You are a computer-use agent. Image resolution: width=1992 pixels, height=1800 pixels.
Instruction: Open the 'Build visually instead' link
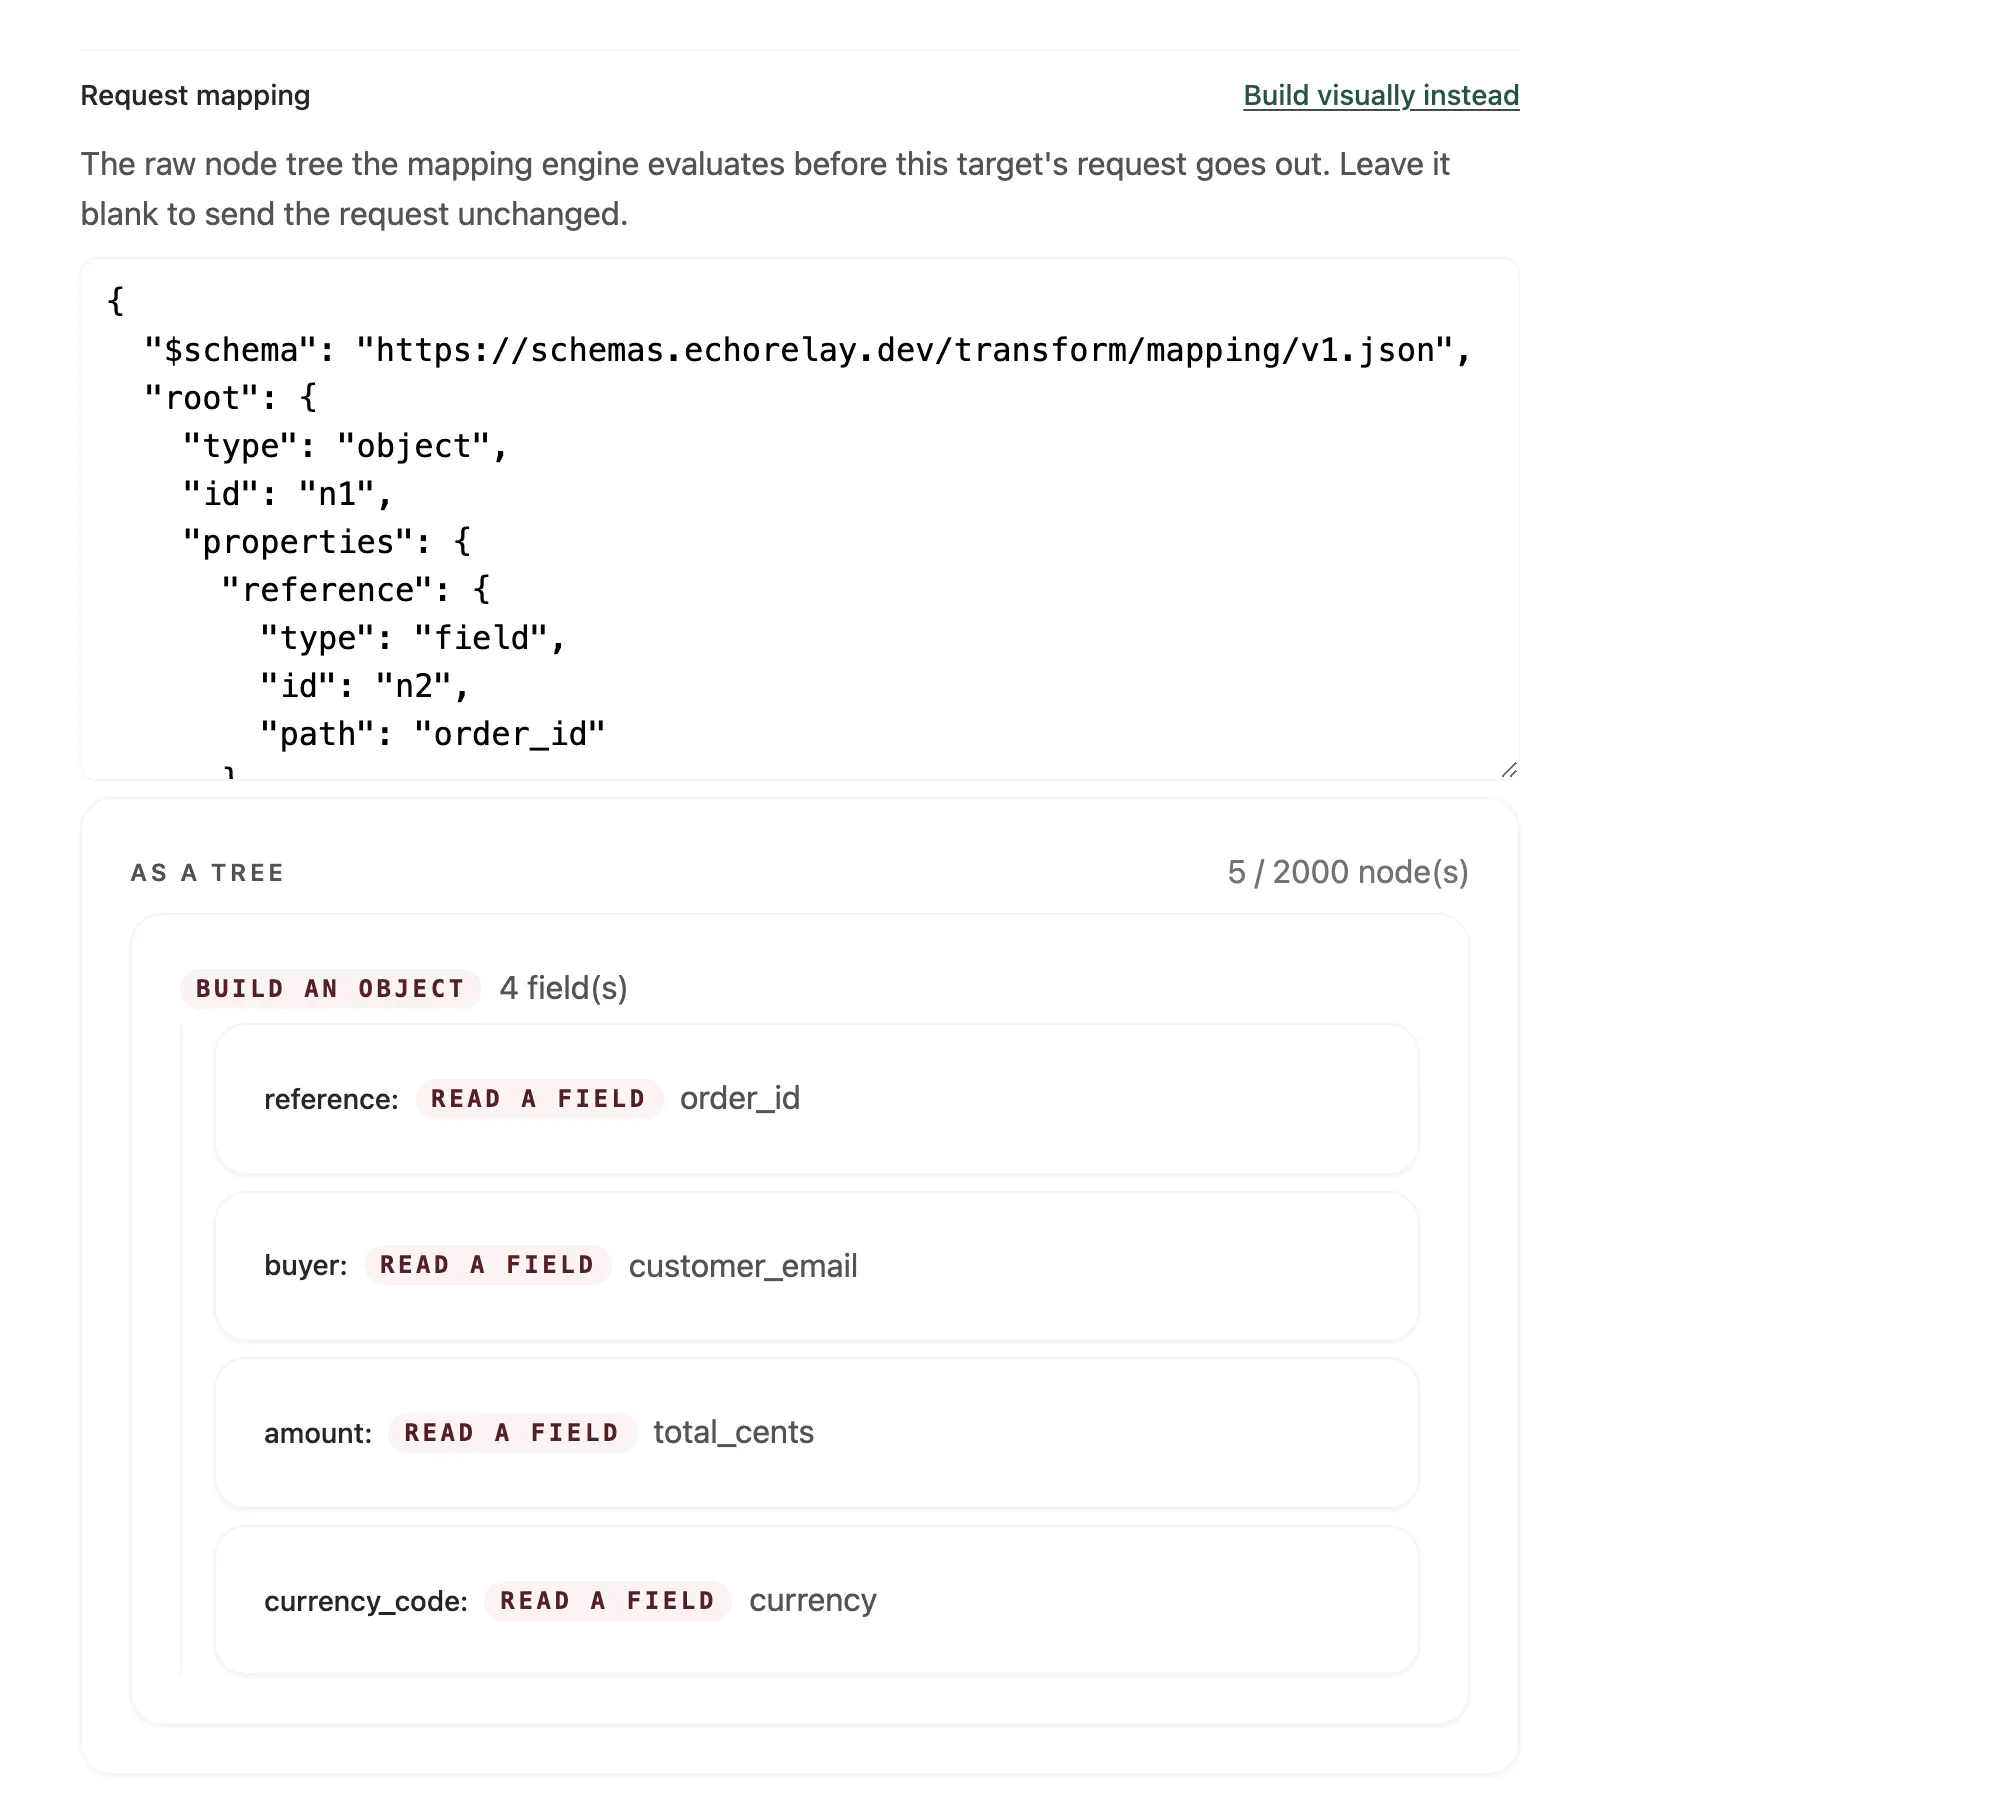(1380, 96)
